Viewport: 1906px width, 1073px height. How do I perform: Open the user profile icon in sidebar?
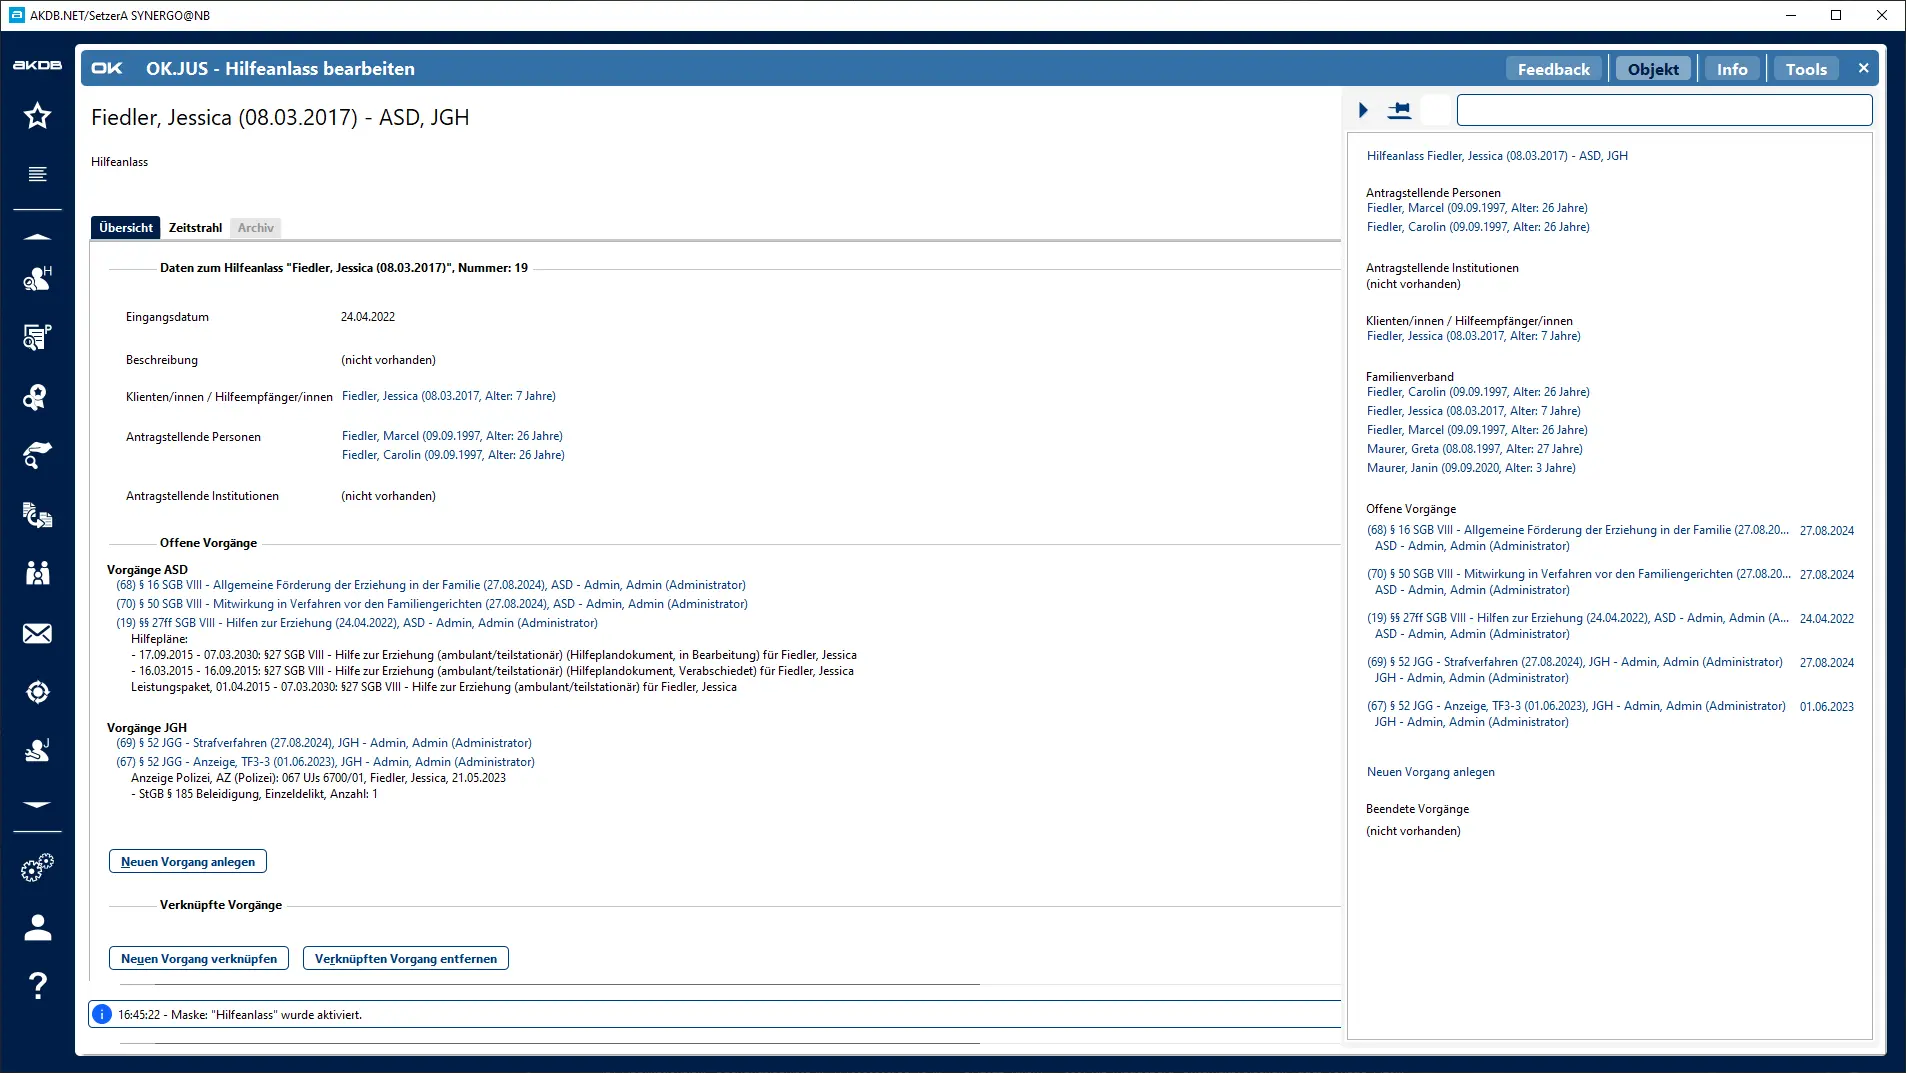click(37, 928)
